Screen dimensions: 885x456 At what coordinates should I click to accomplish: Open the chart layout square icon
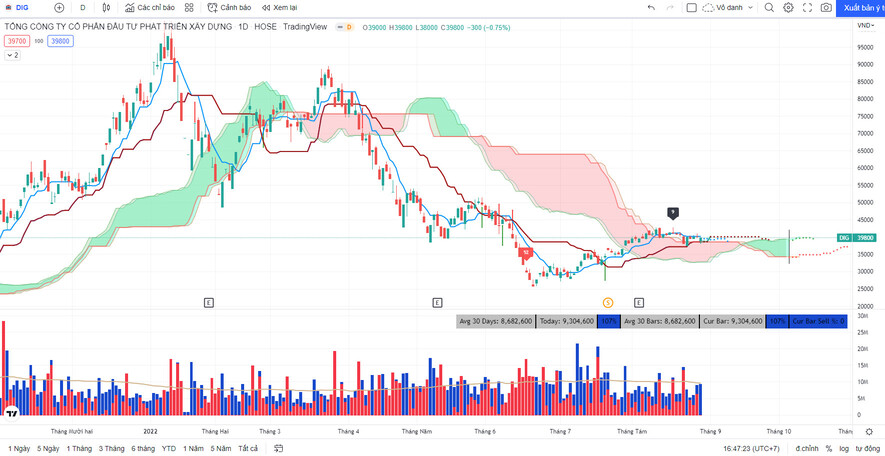pos(691,7)
